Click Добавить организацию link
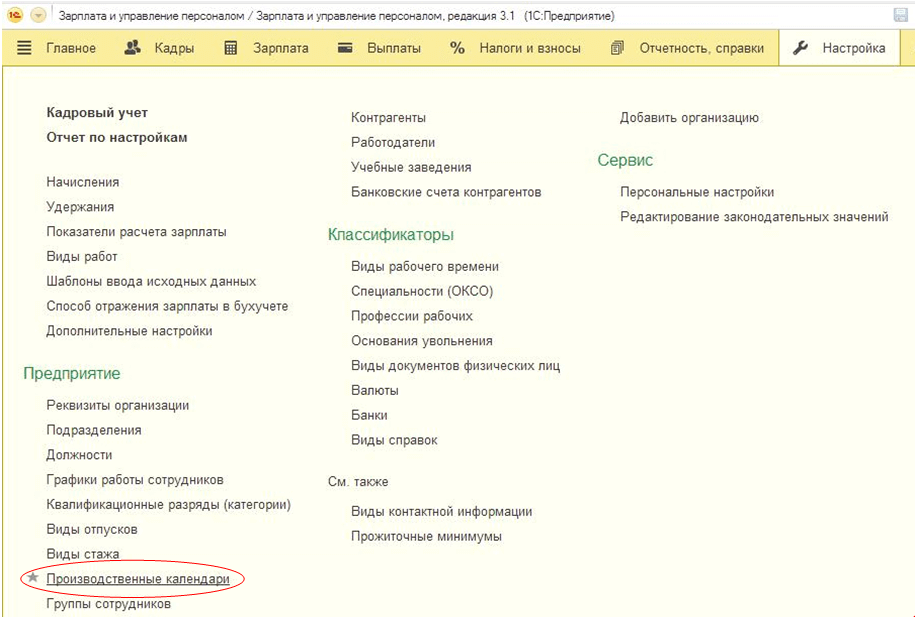Image resolution: width=915 pixels, height=617 pixels. [x=689, y=117]
